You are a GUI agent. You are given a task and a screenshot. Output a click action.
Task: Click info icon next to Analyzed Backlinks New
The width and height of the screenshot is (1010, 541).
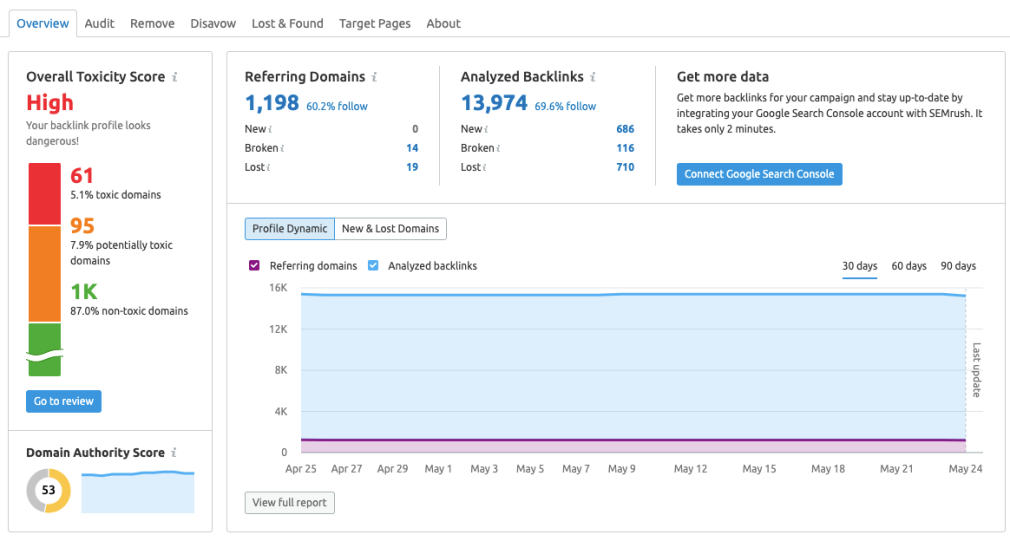point(486,129)
